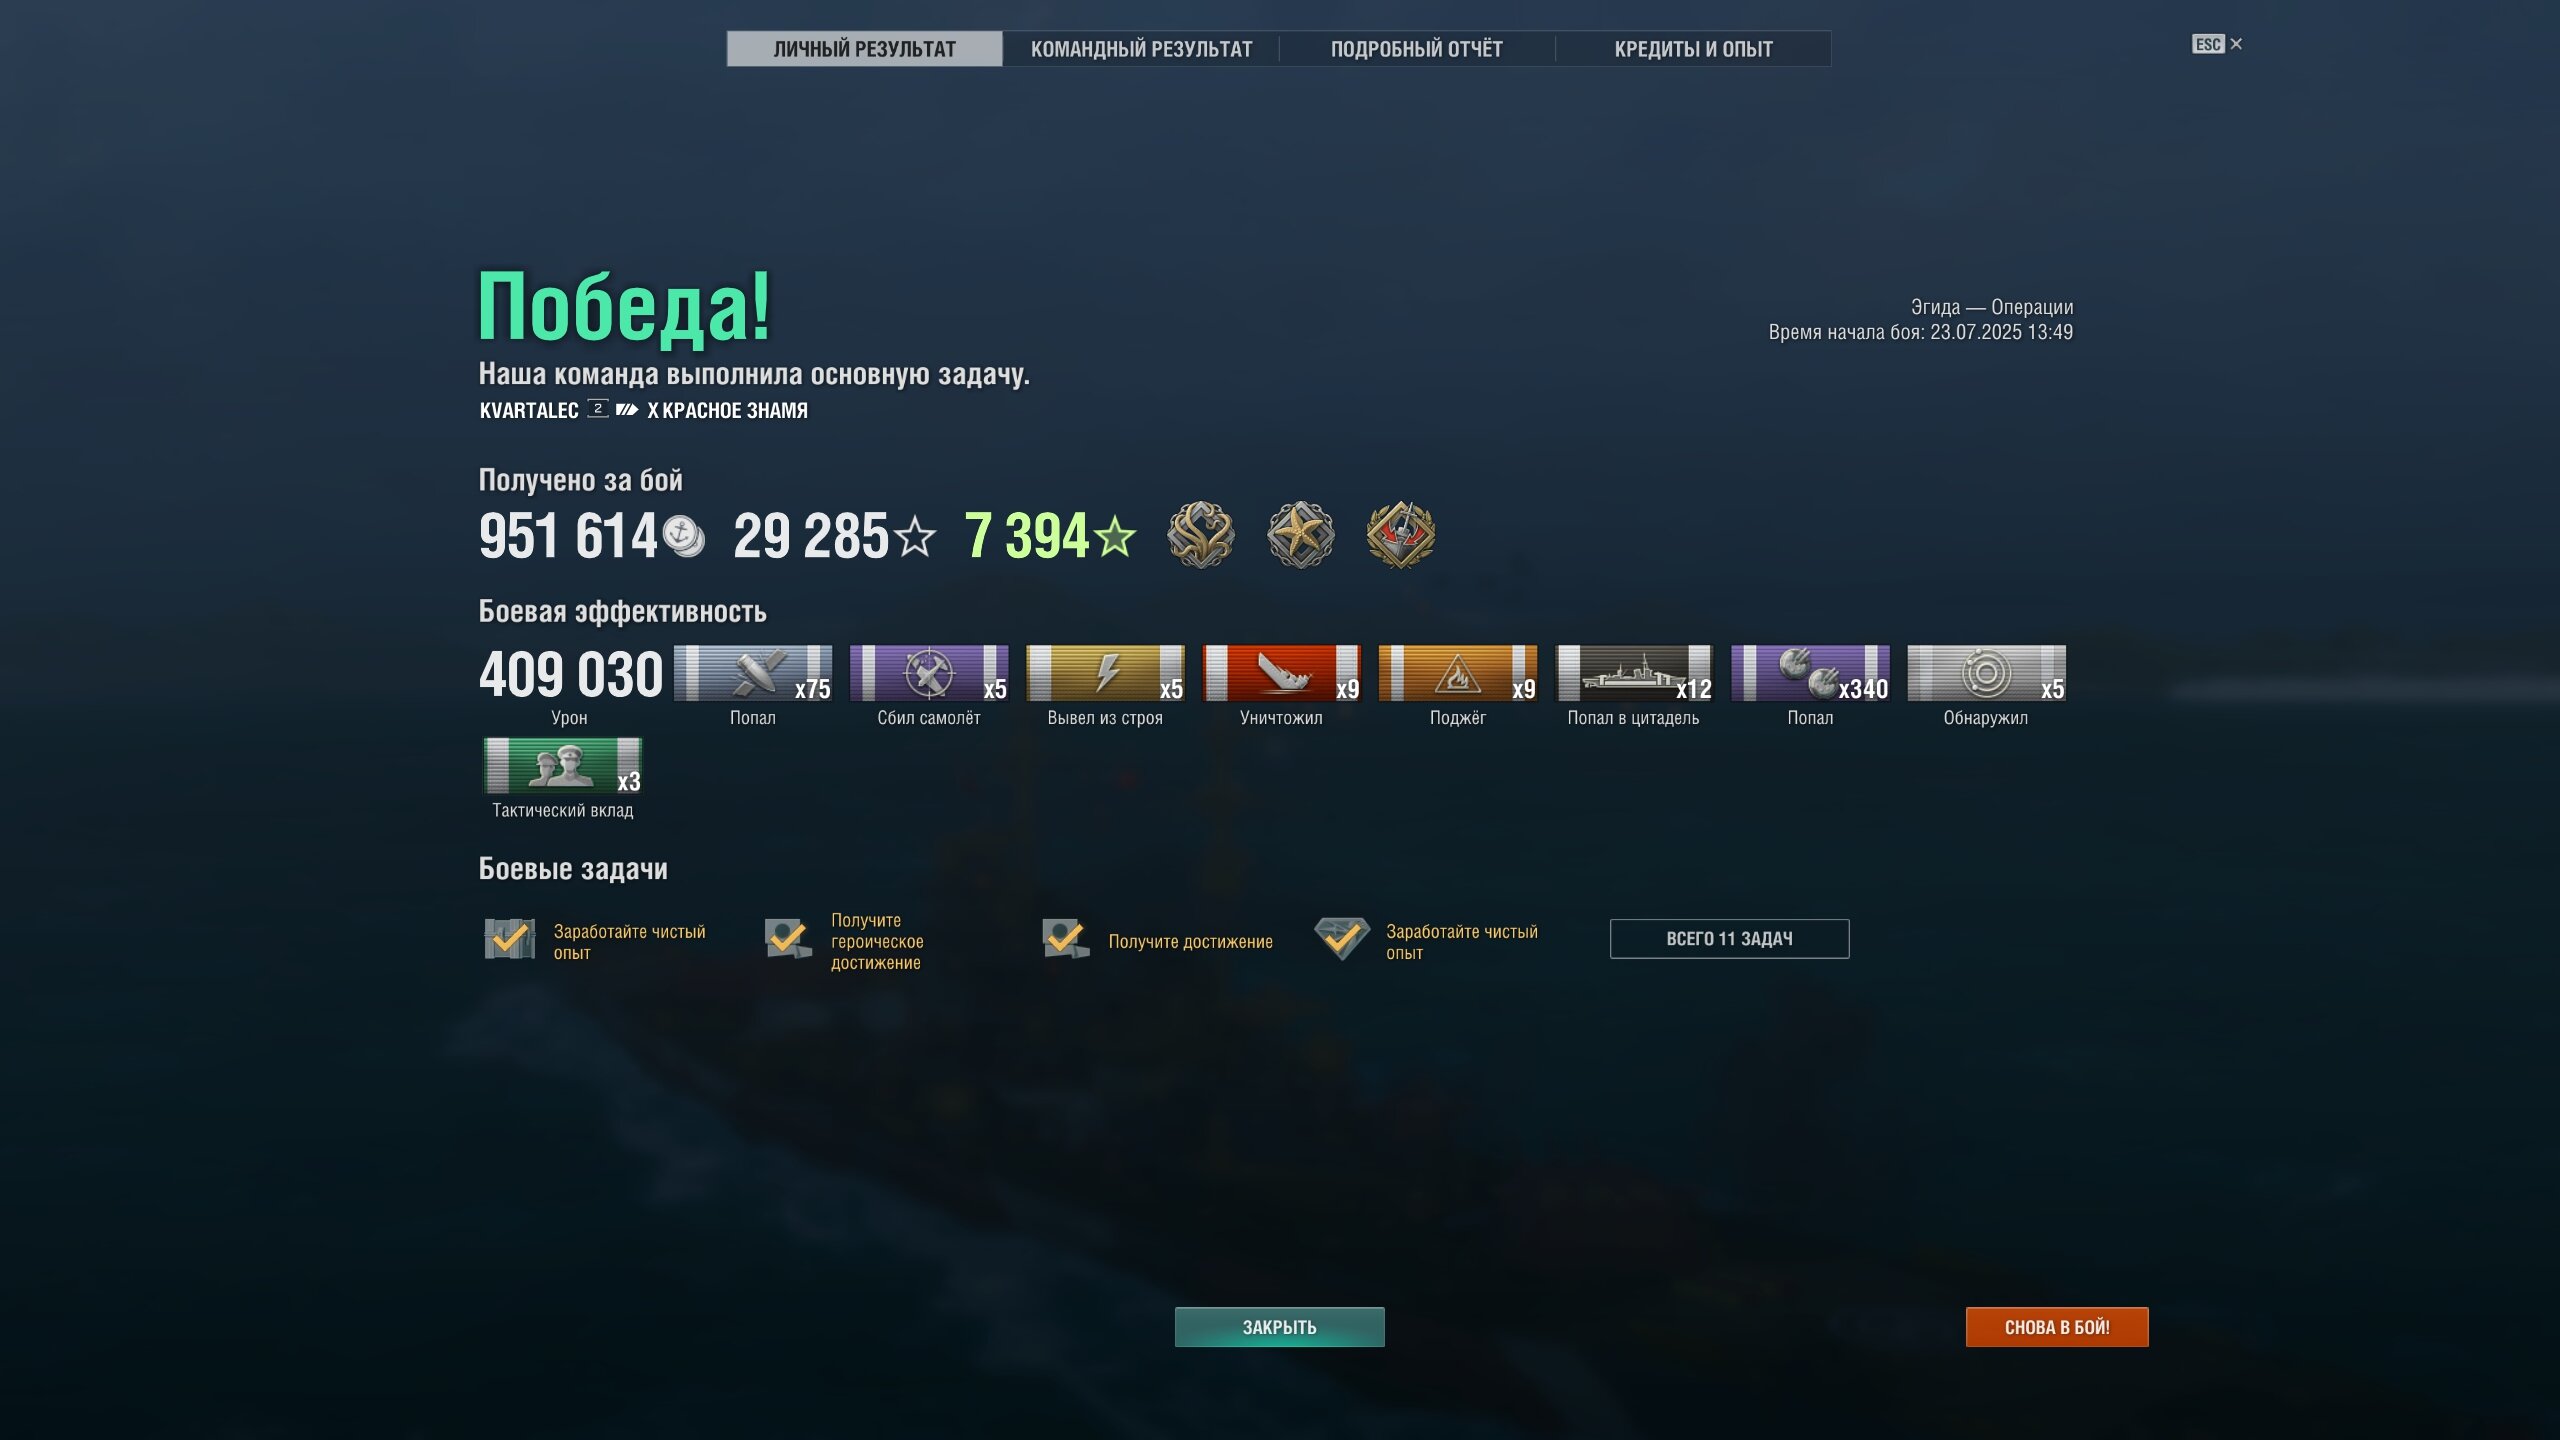Open the 'Командный результат' tab
Image resolution: width=2560 pixels, height=1440 pixels.
pos(1141,49)
